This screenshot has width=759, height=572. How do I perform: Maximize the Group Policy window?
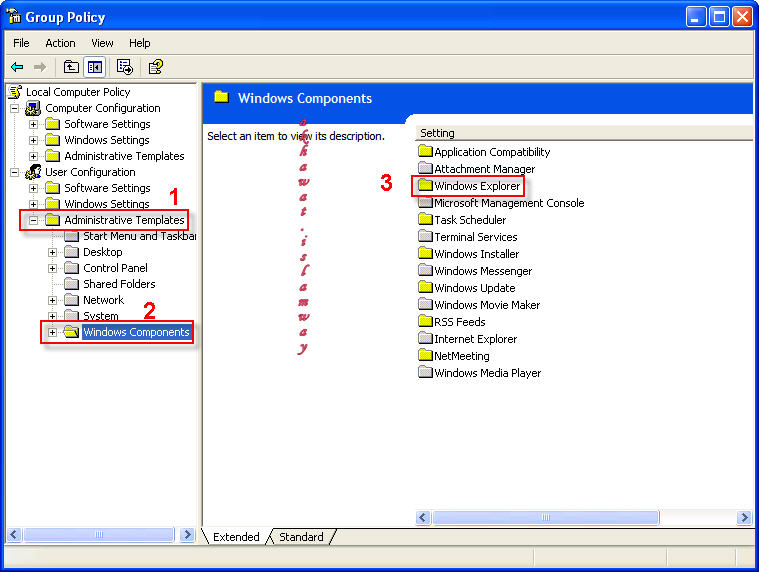pos(719,17)
